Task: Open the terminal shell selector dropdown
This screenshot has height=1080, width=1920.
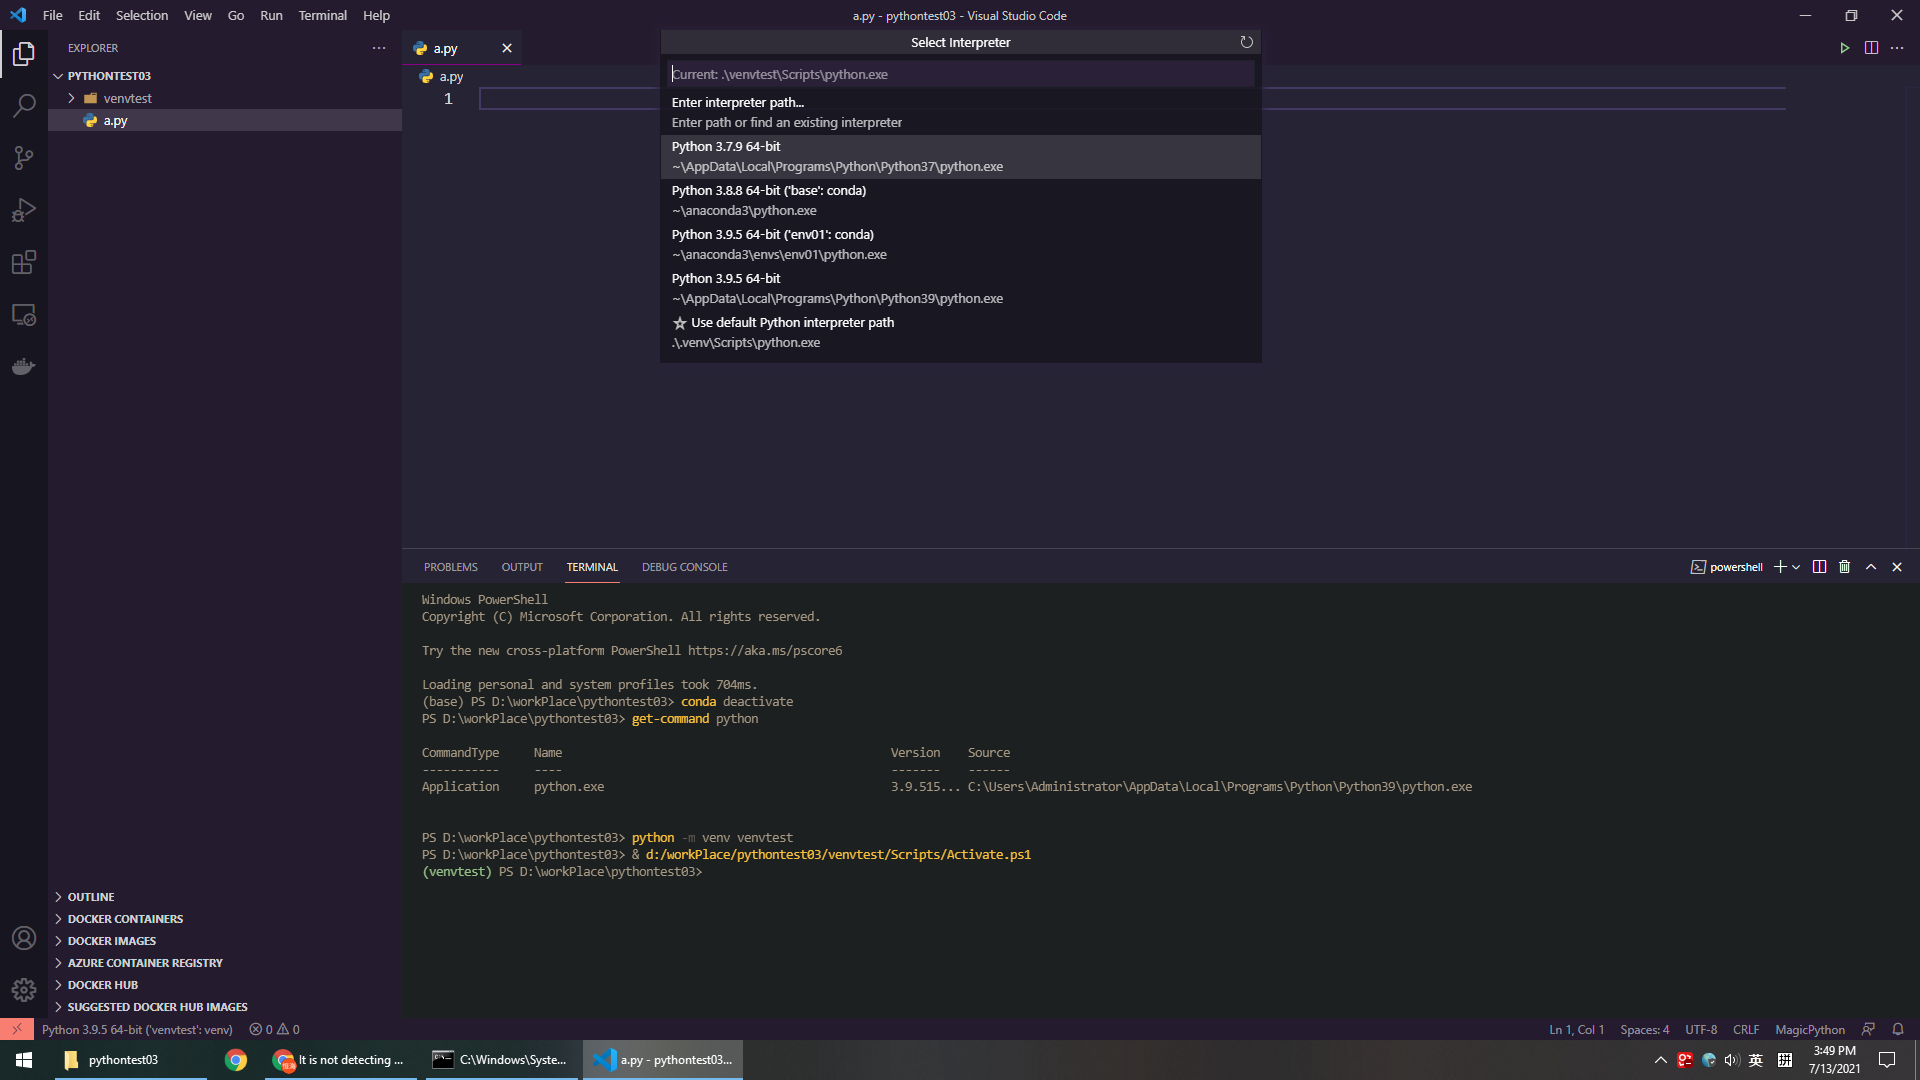Action: pos(1795,567)
